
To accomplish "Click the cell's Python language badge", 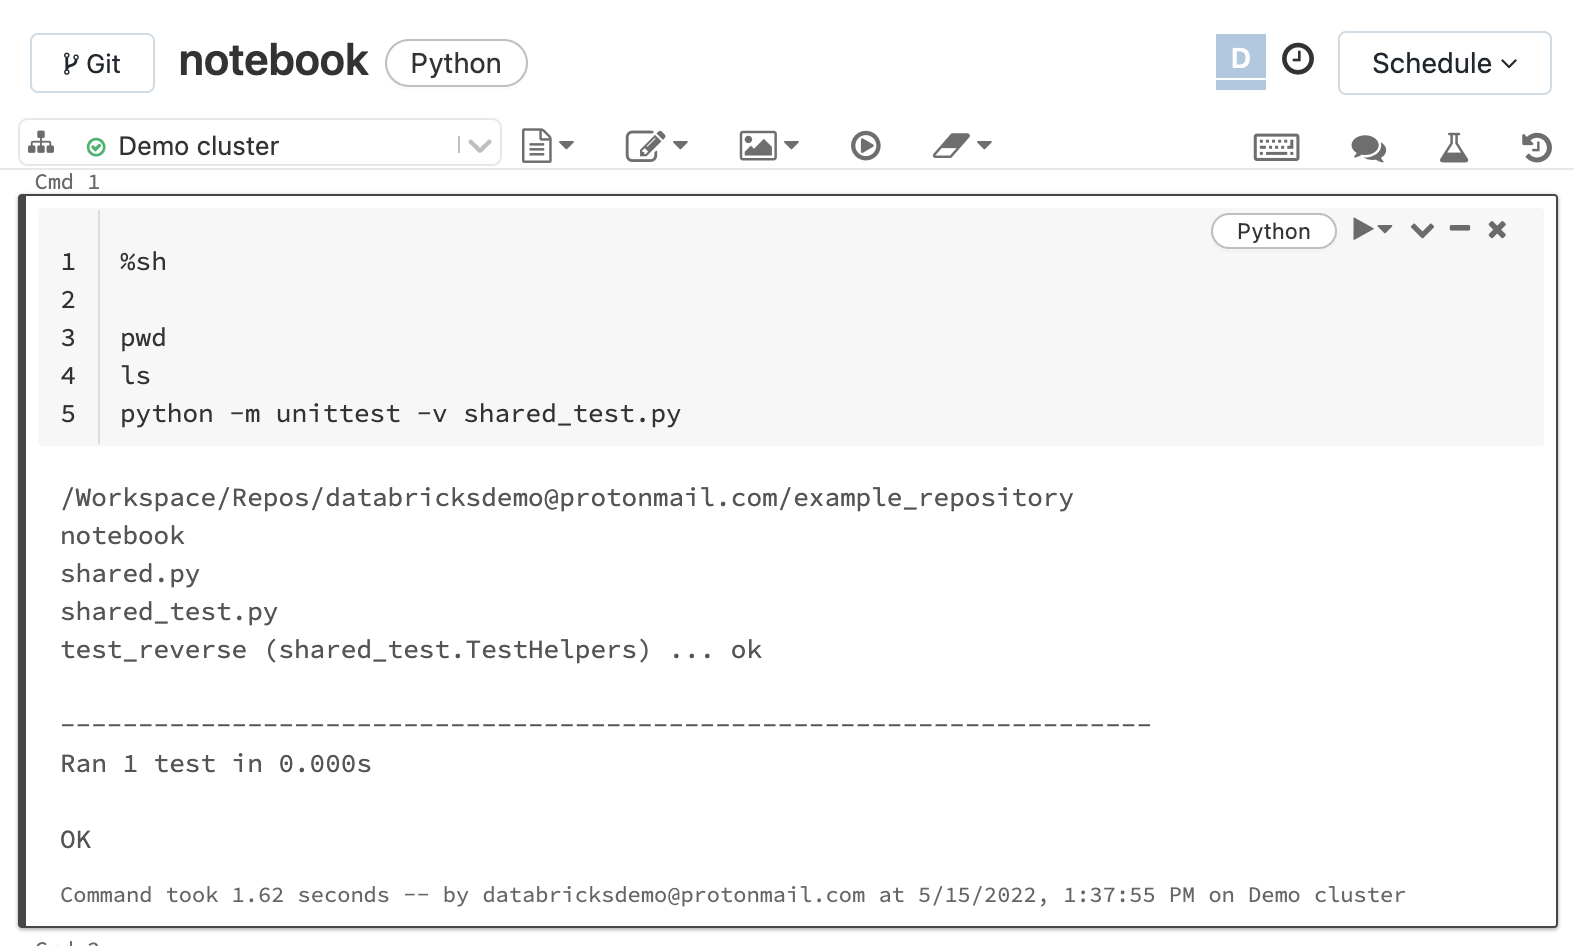I will (x=1273, y=231).
